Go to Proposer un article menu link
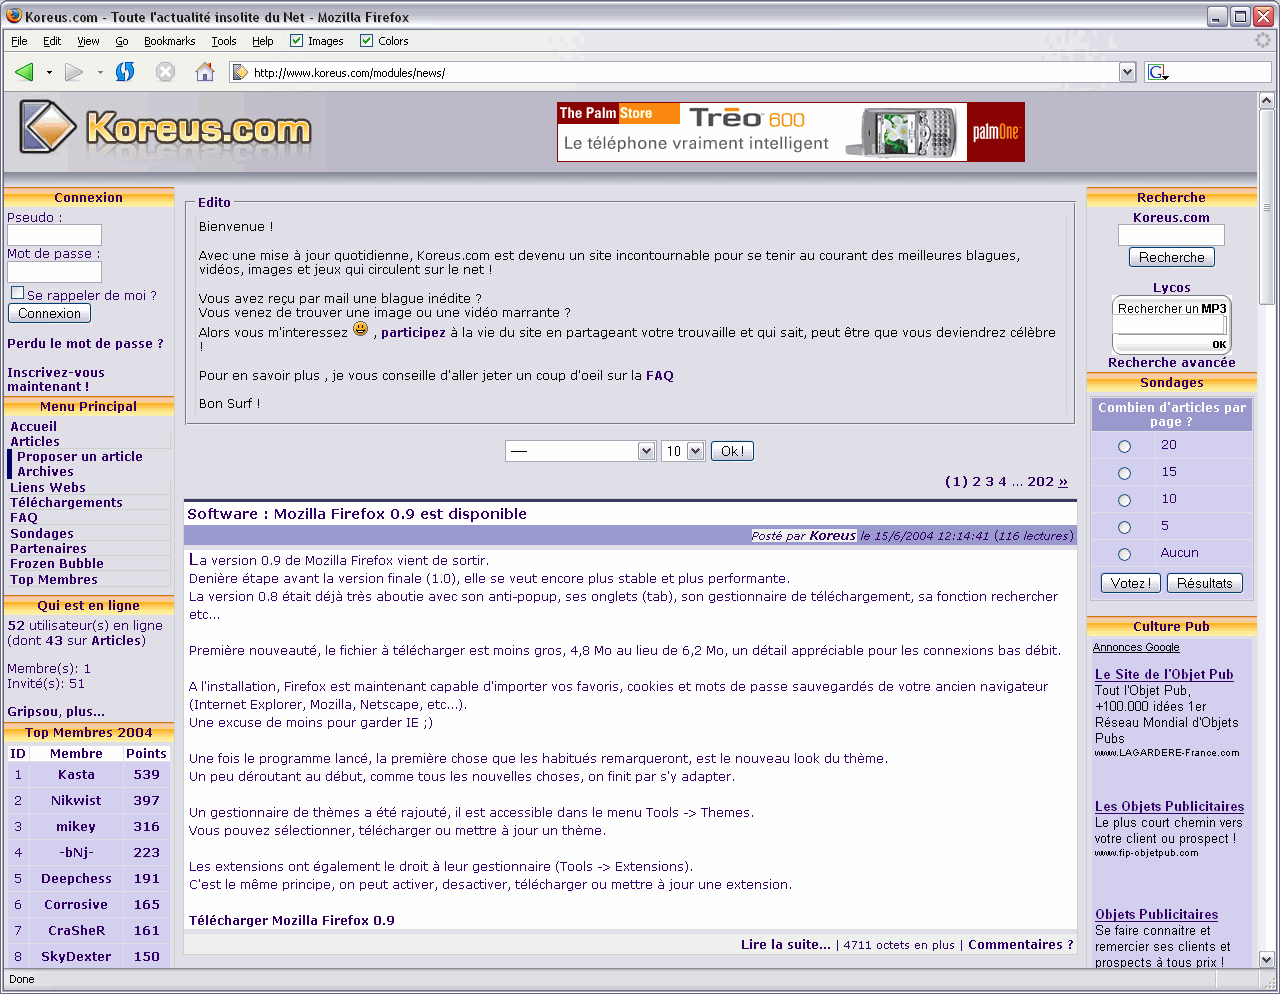 coord(80,456)
